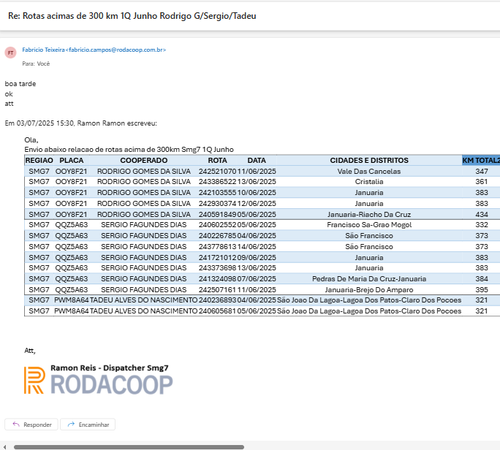Click the 'boa tarde' greeting text
500x450 pixels.
[20, 84]
